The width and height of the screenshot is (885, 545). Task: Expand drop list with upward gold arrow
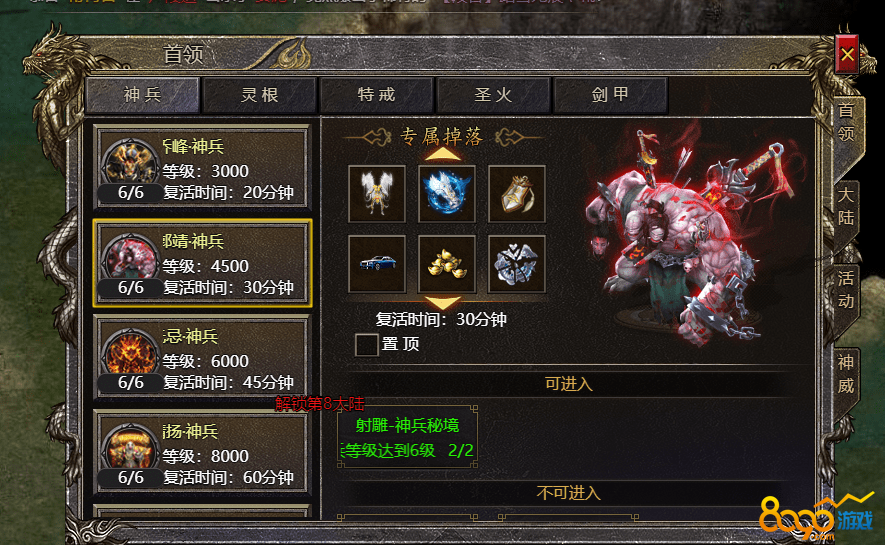[442, 153]
